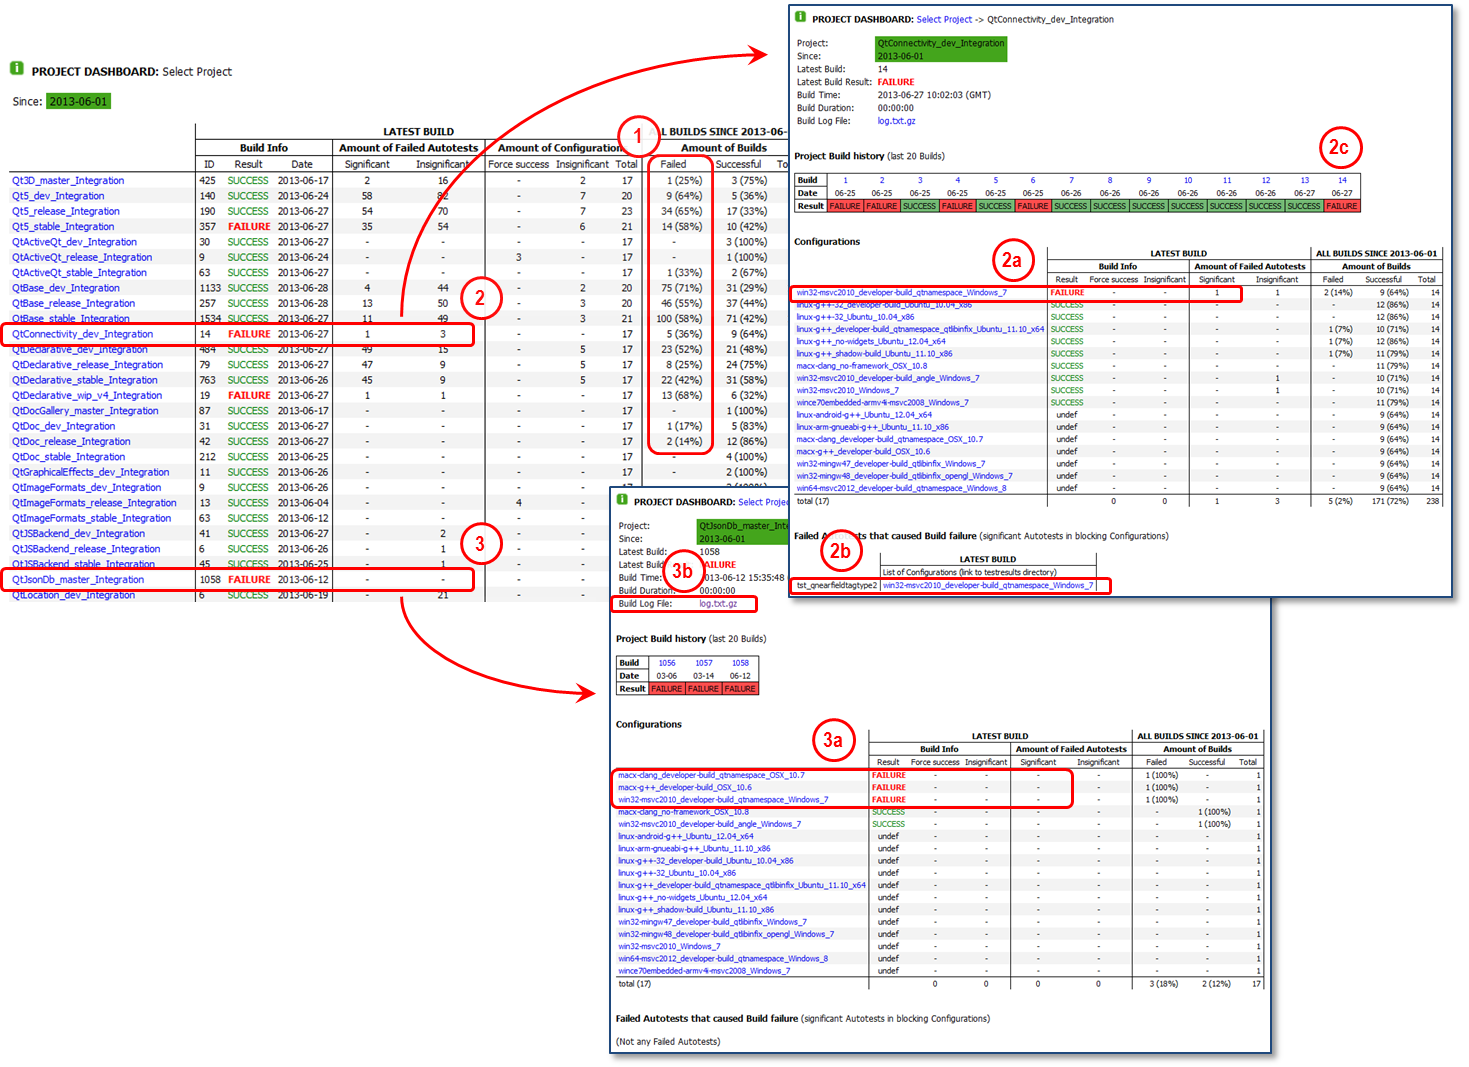The width and height of the screenshot is (1469, 1067).
Task: Open macx-g++_developer-build_OSX_10.6 in QtJsonDb Configurations
Action: 685,788
